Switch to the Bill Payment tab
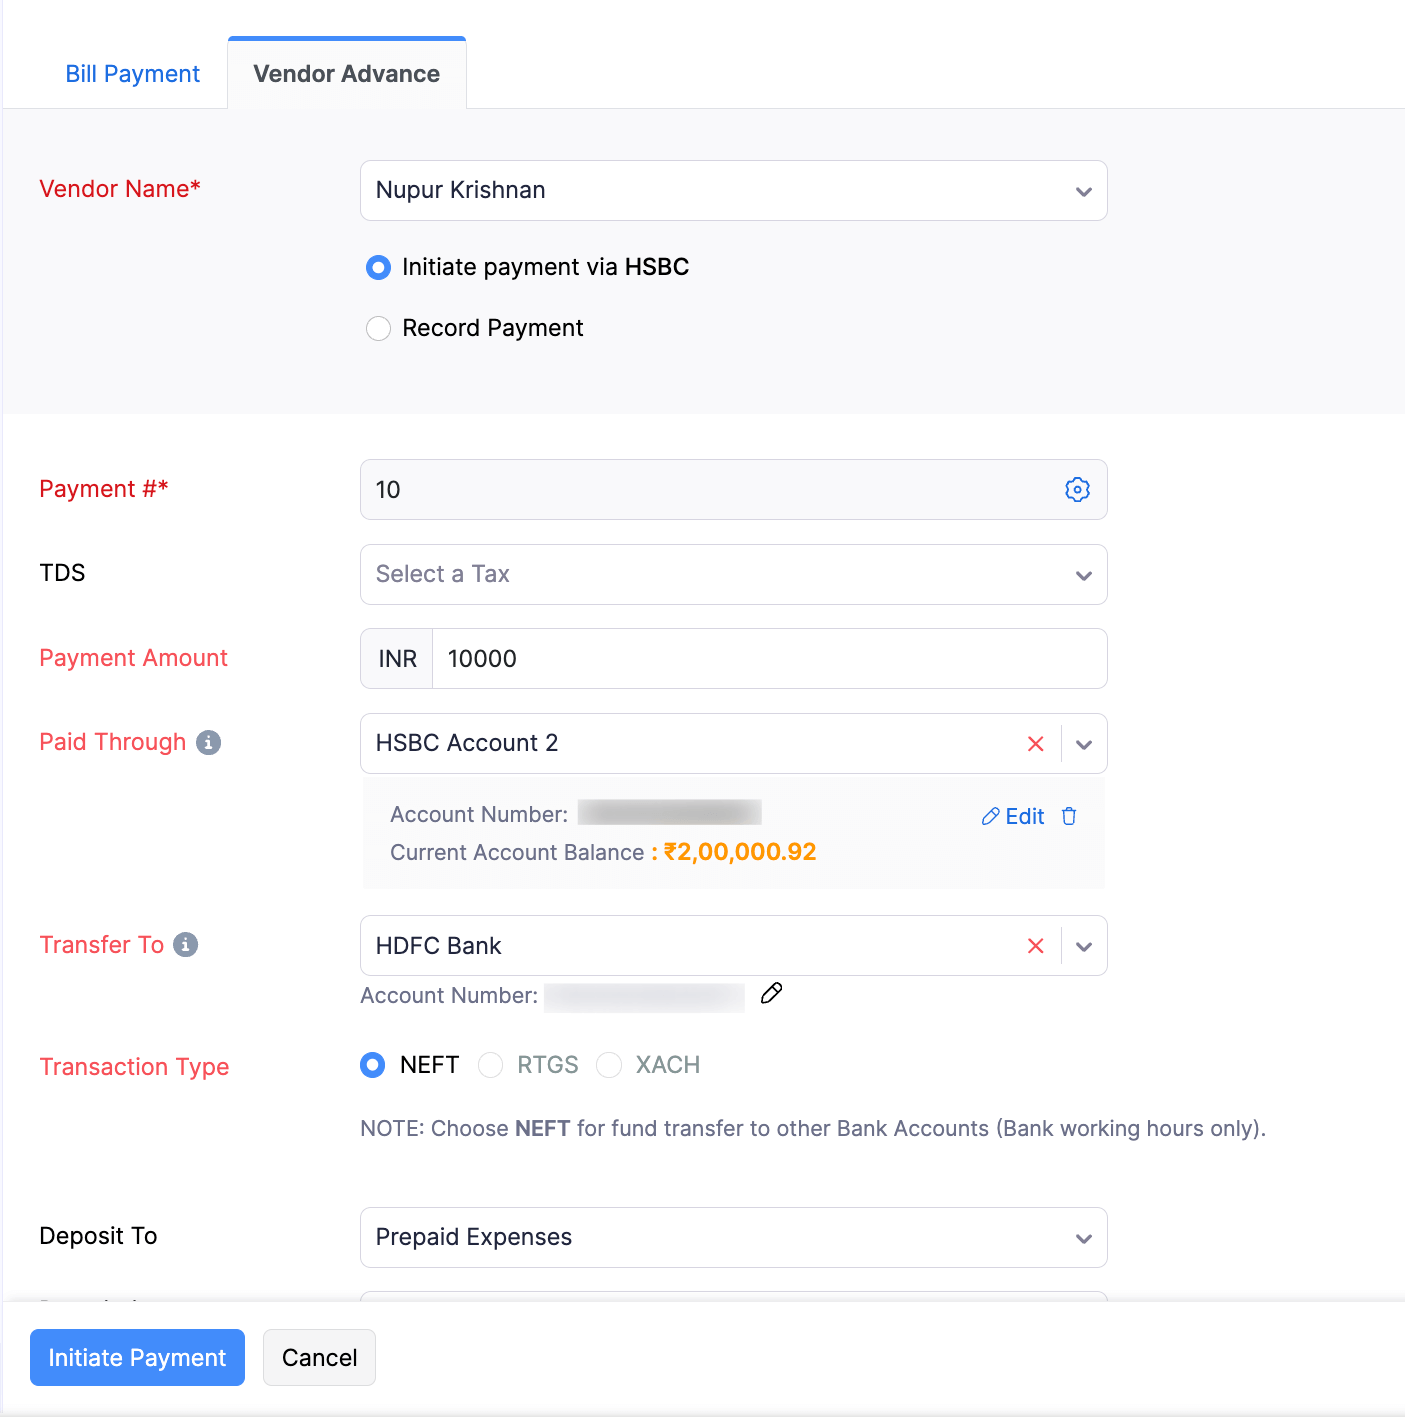This screenshot has height=1417, width=1405. coord(131,73)
